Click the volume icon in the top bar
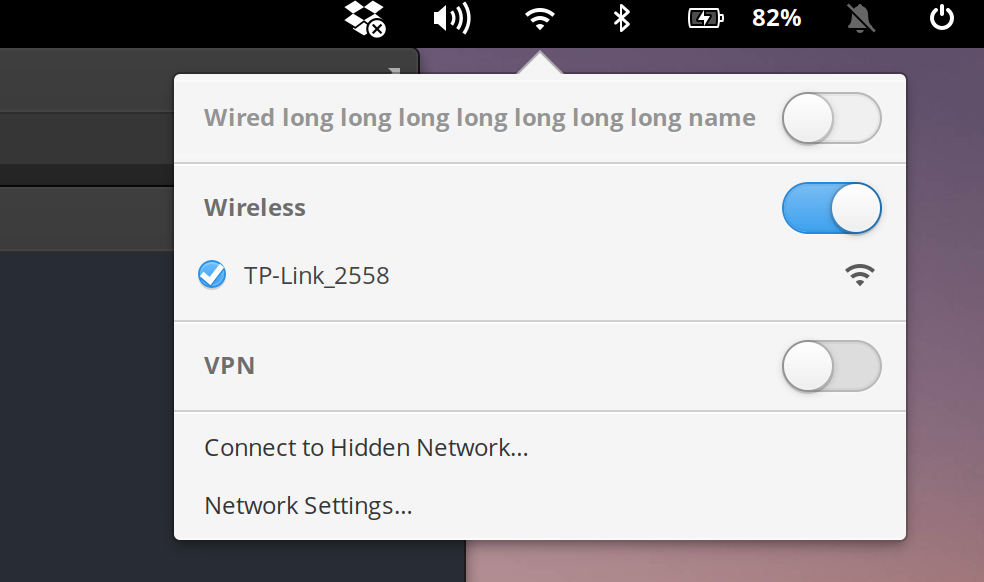The image size is (984, 582). coord(451,18)
